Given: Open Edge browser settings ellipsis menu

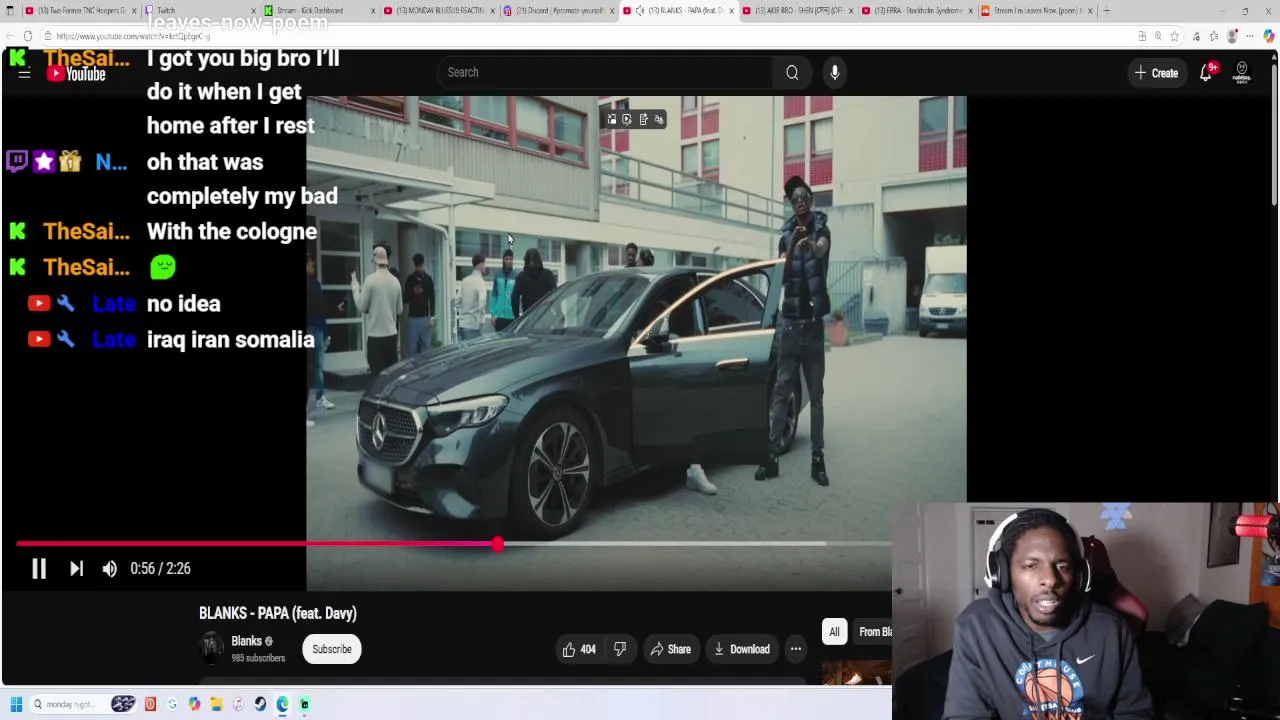Looking at the screenshot, I should click(x=1250, y=36).
